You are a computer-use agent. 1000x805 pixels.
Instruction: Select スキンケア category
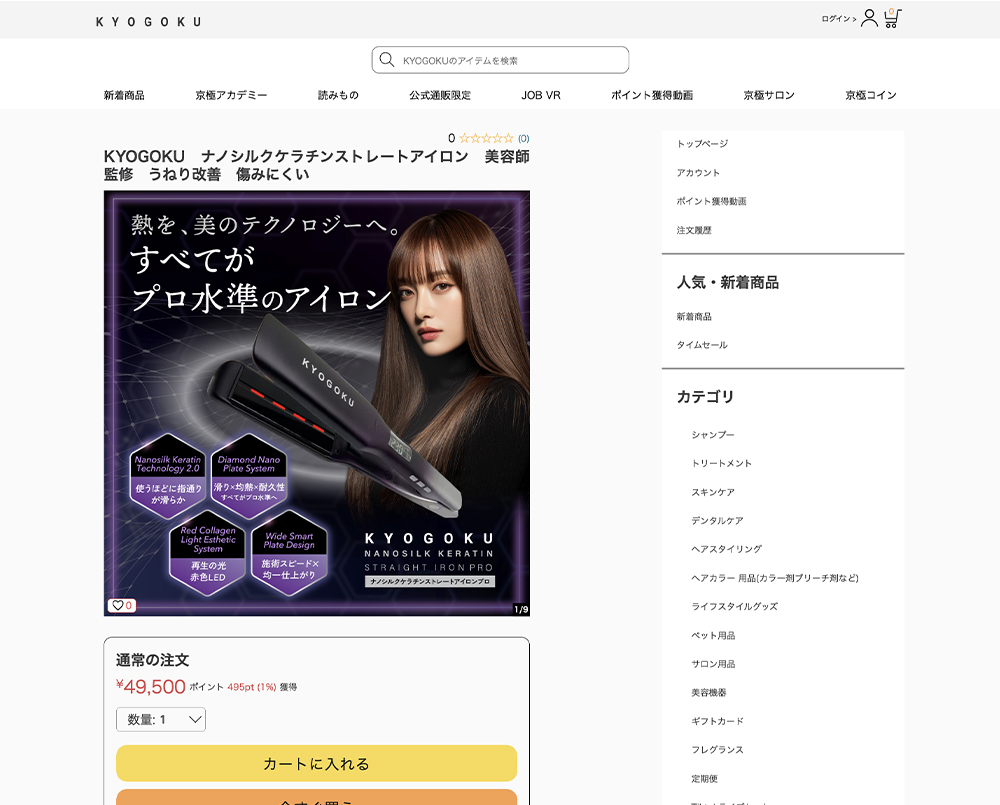click(x=713, y=492)
